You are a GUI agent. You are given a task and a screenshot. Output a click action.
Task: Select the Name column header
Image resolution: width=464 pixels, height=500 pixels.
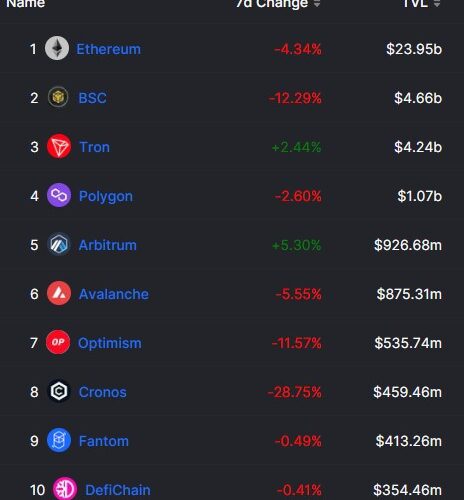pyautogui.click(x=26, y=4)
